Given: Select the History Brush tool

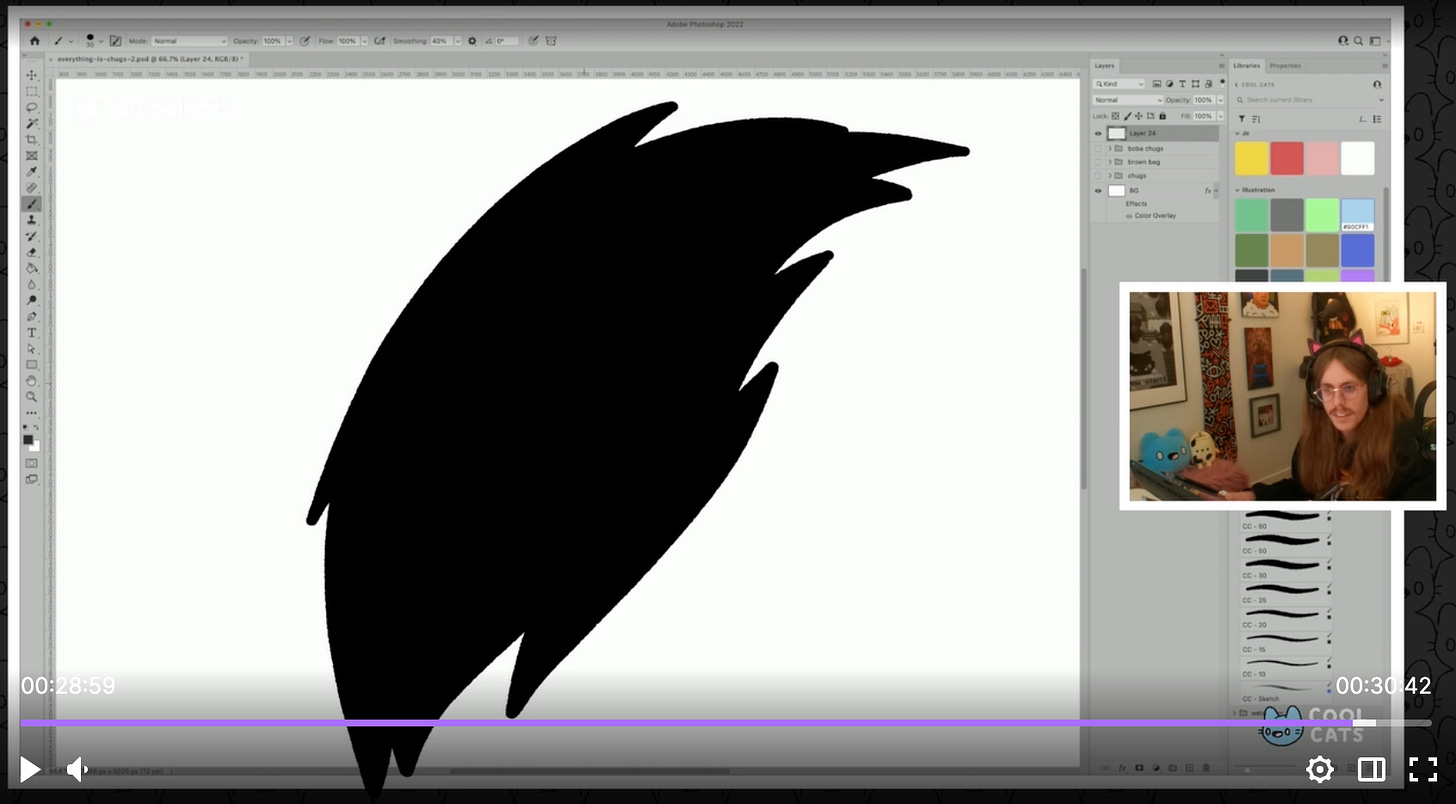Looking at the screenshot, I should point(32,236).
